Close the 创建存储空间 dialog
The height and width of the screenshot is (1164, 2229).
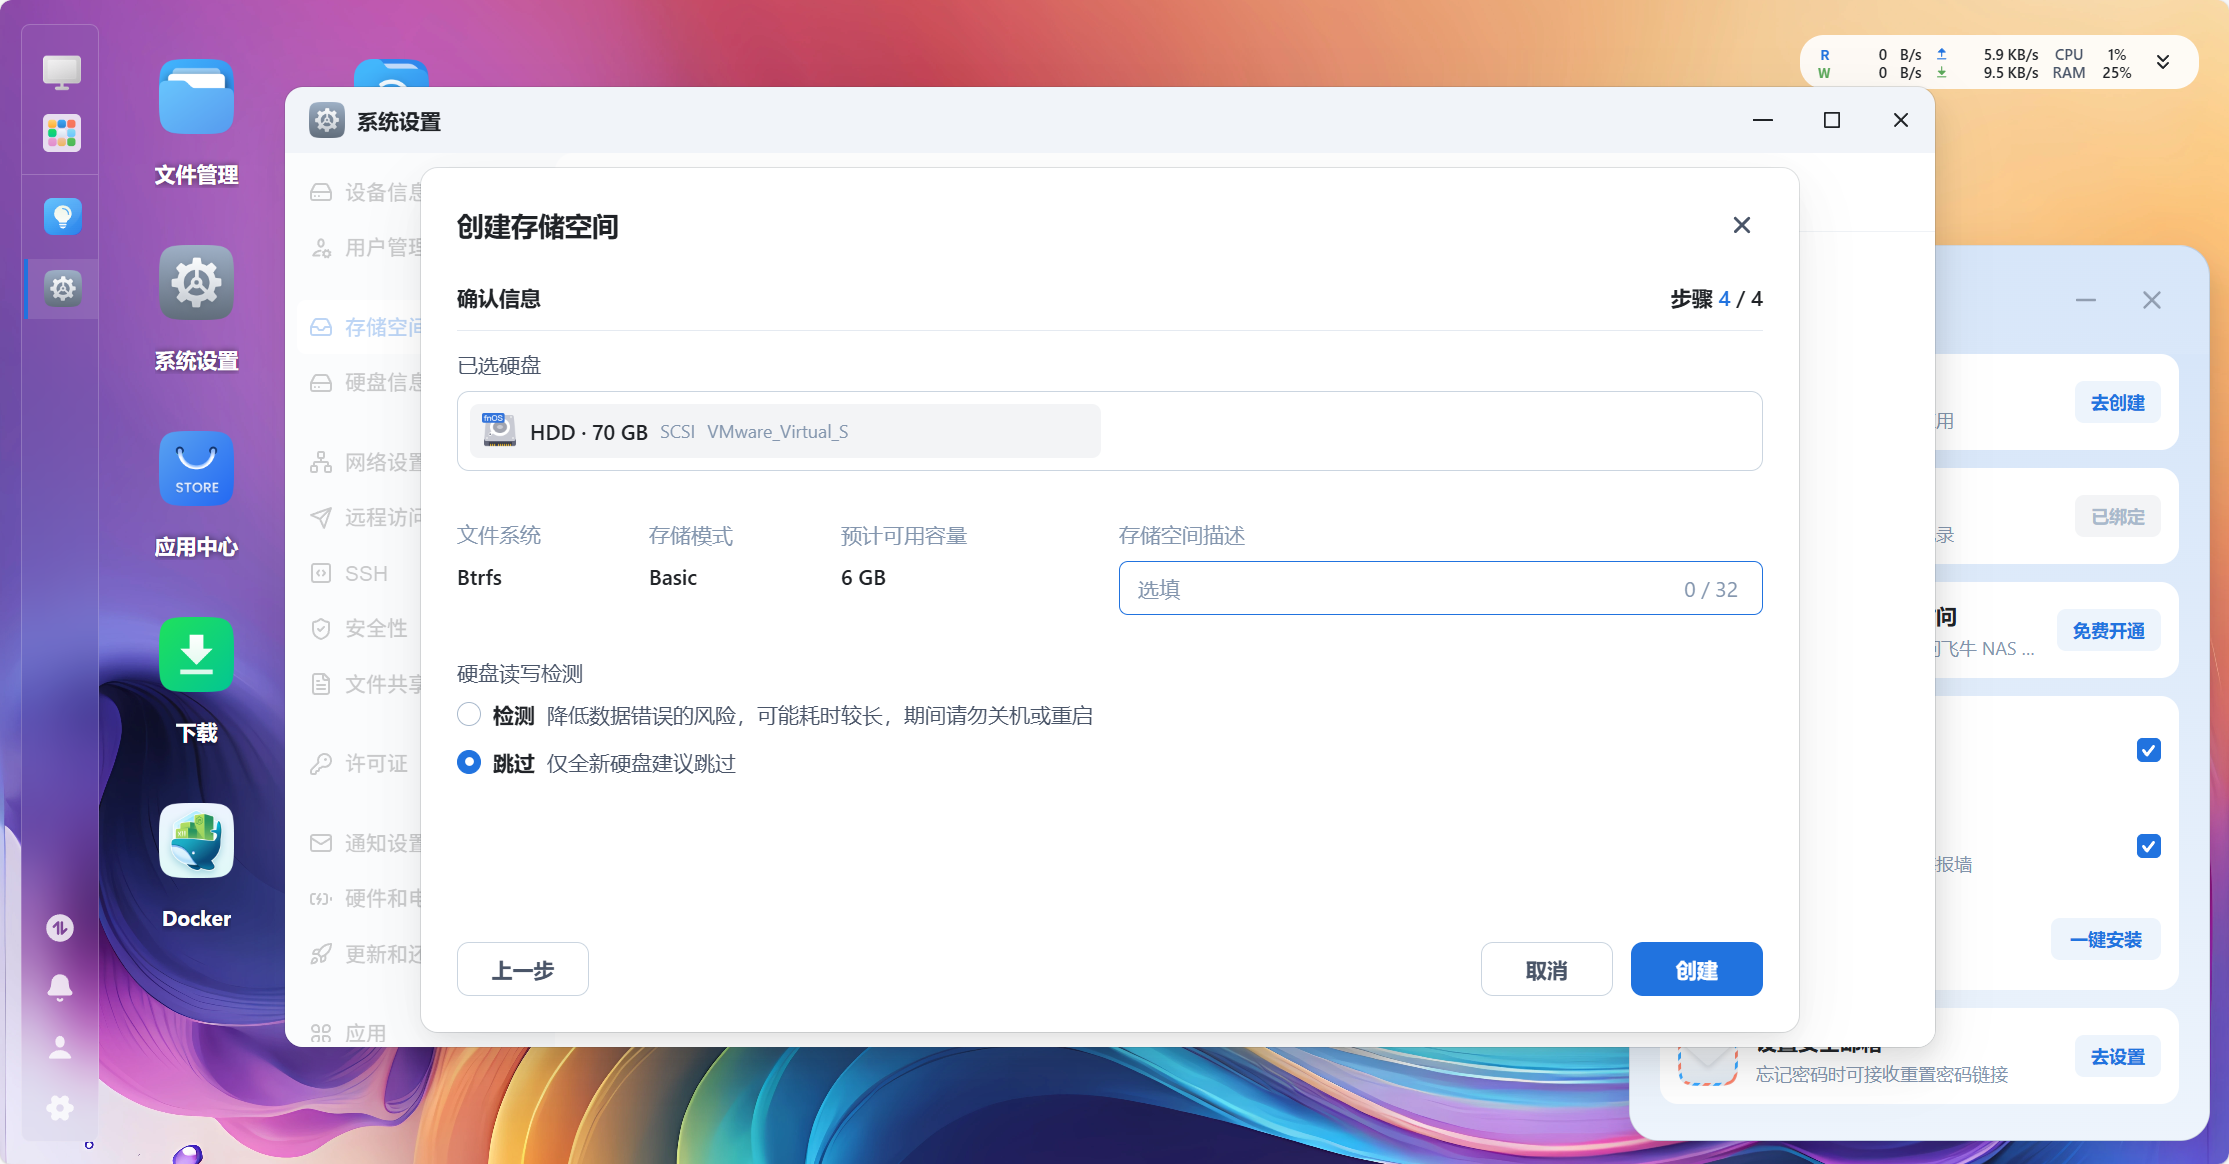[1741, 225]
